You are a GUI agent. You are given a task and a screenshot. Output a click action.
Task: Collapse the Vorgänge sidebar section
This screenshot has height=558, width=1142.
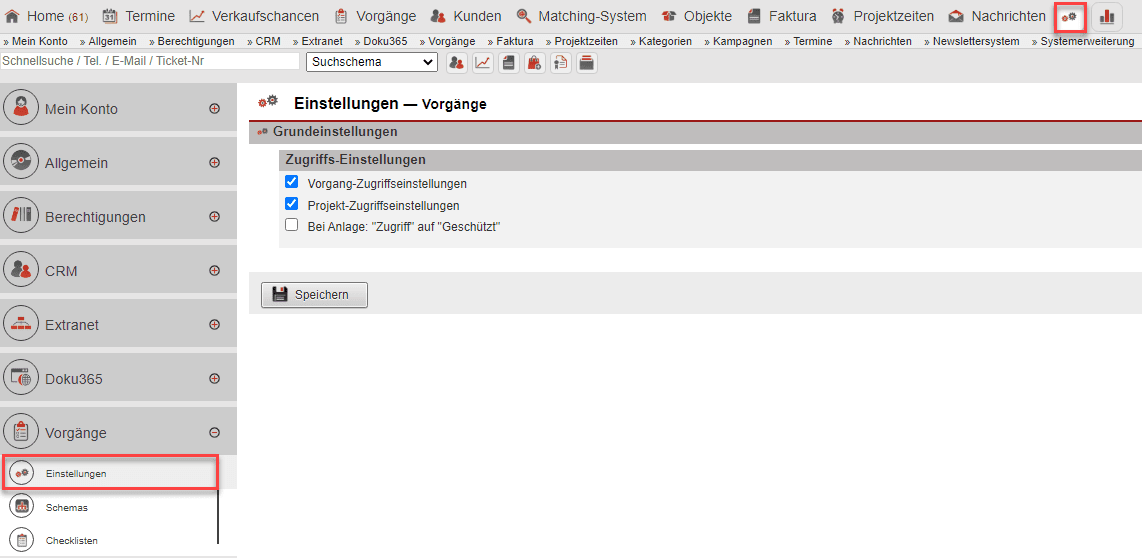tap(214, 433)
